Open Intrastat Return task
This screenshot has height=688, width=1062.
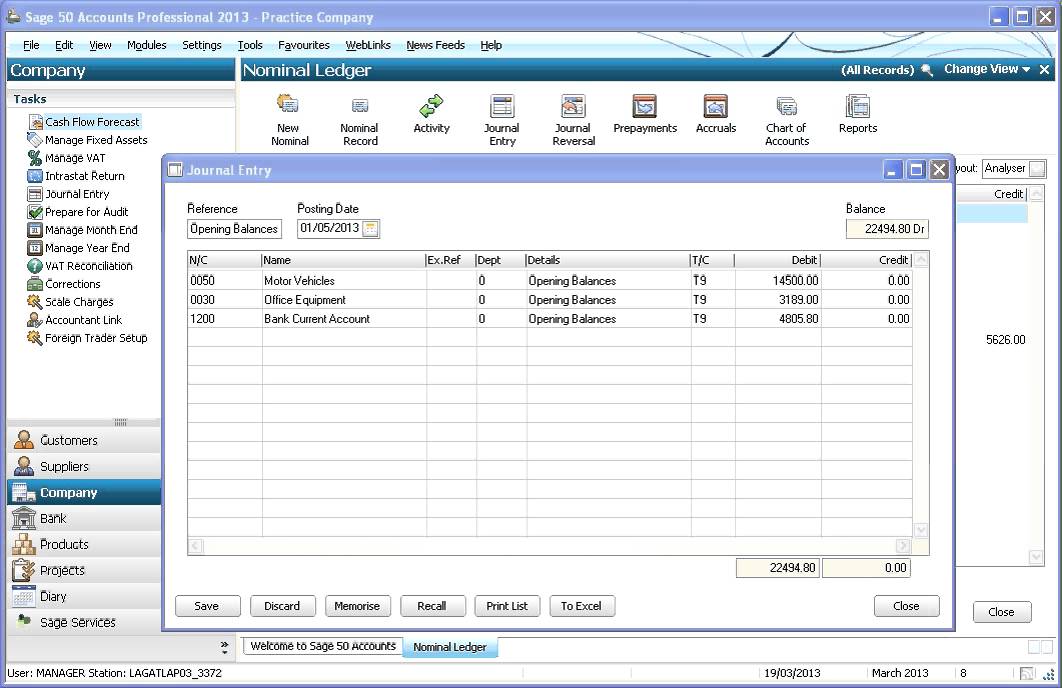coord(76,176)
